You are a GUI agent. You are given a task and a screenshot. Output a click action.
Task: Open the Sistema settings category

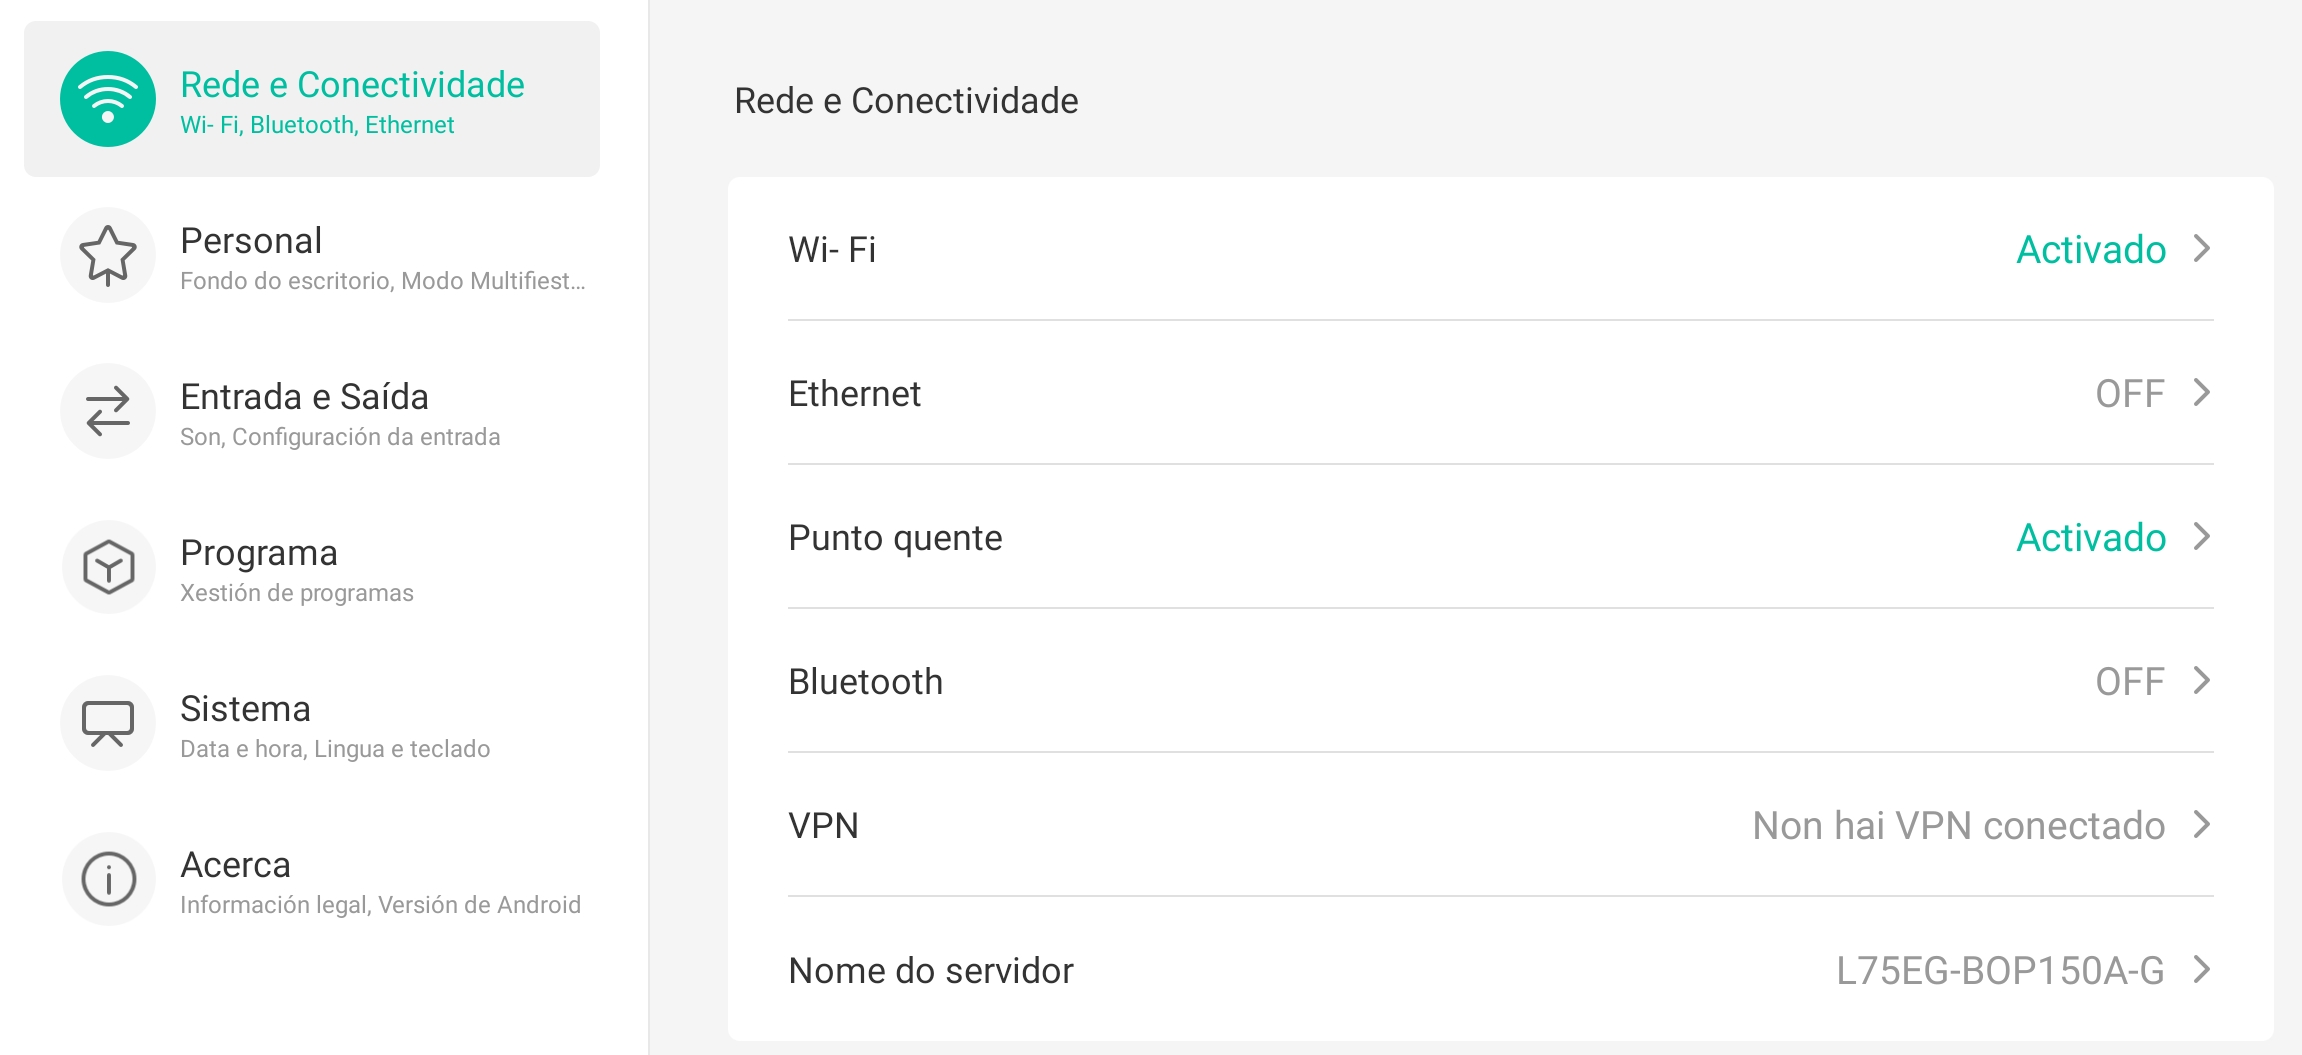245,709
